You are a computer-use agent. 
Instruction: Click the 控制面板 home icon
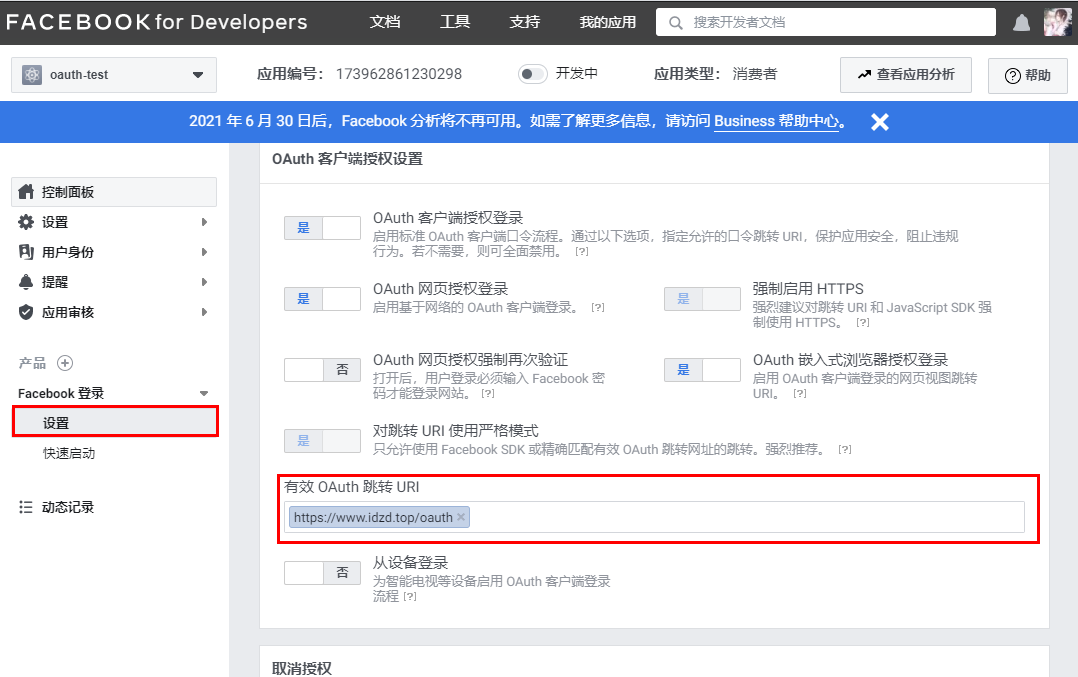click(x=26, y=192)
